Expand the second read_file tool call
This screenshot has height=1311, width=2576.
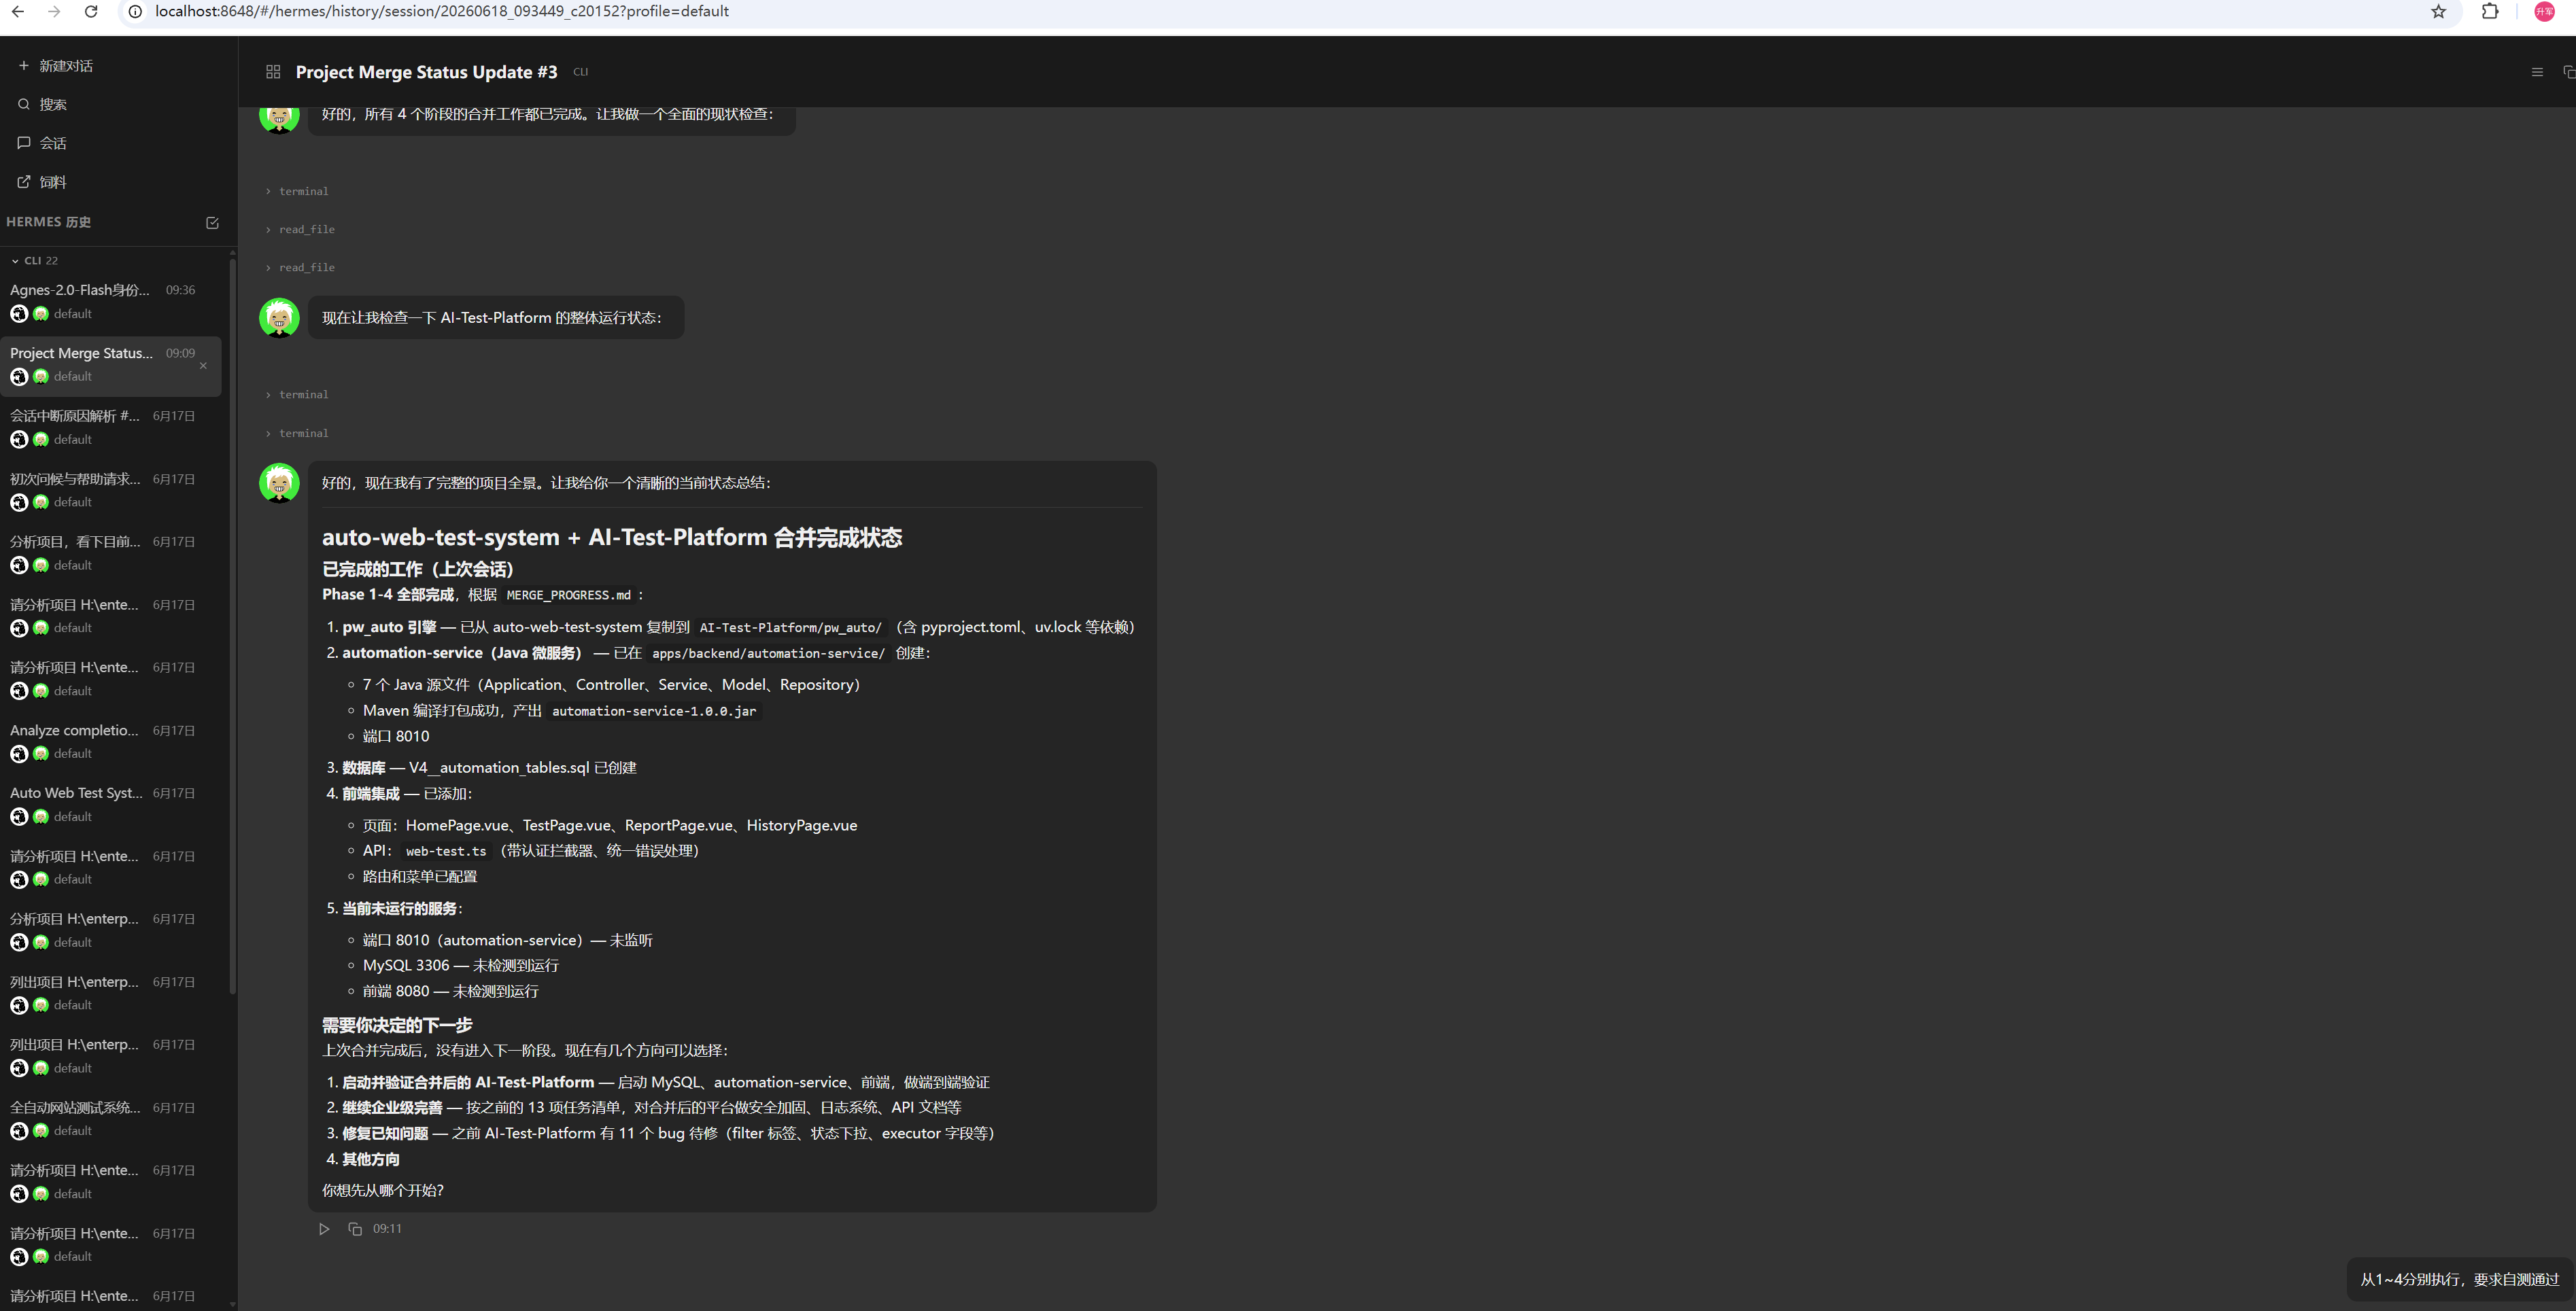300,267
